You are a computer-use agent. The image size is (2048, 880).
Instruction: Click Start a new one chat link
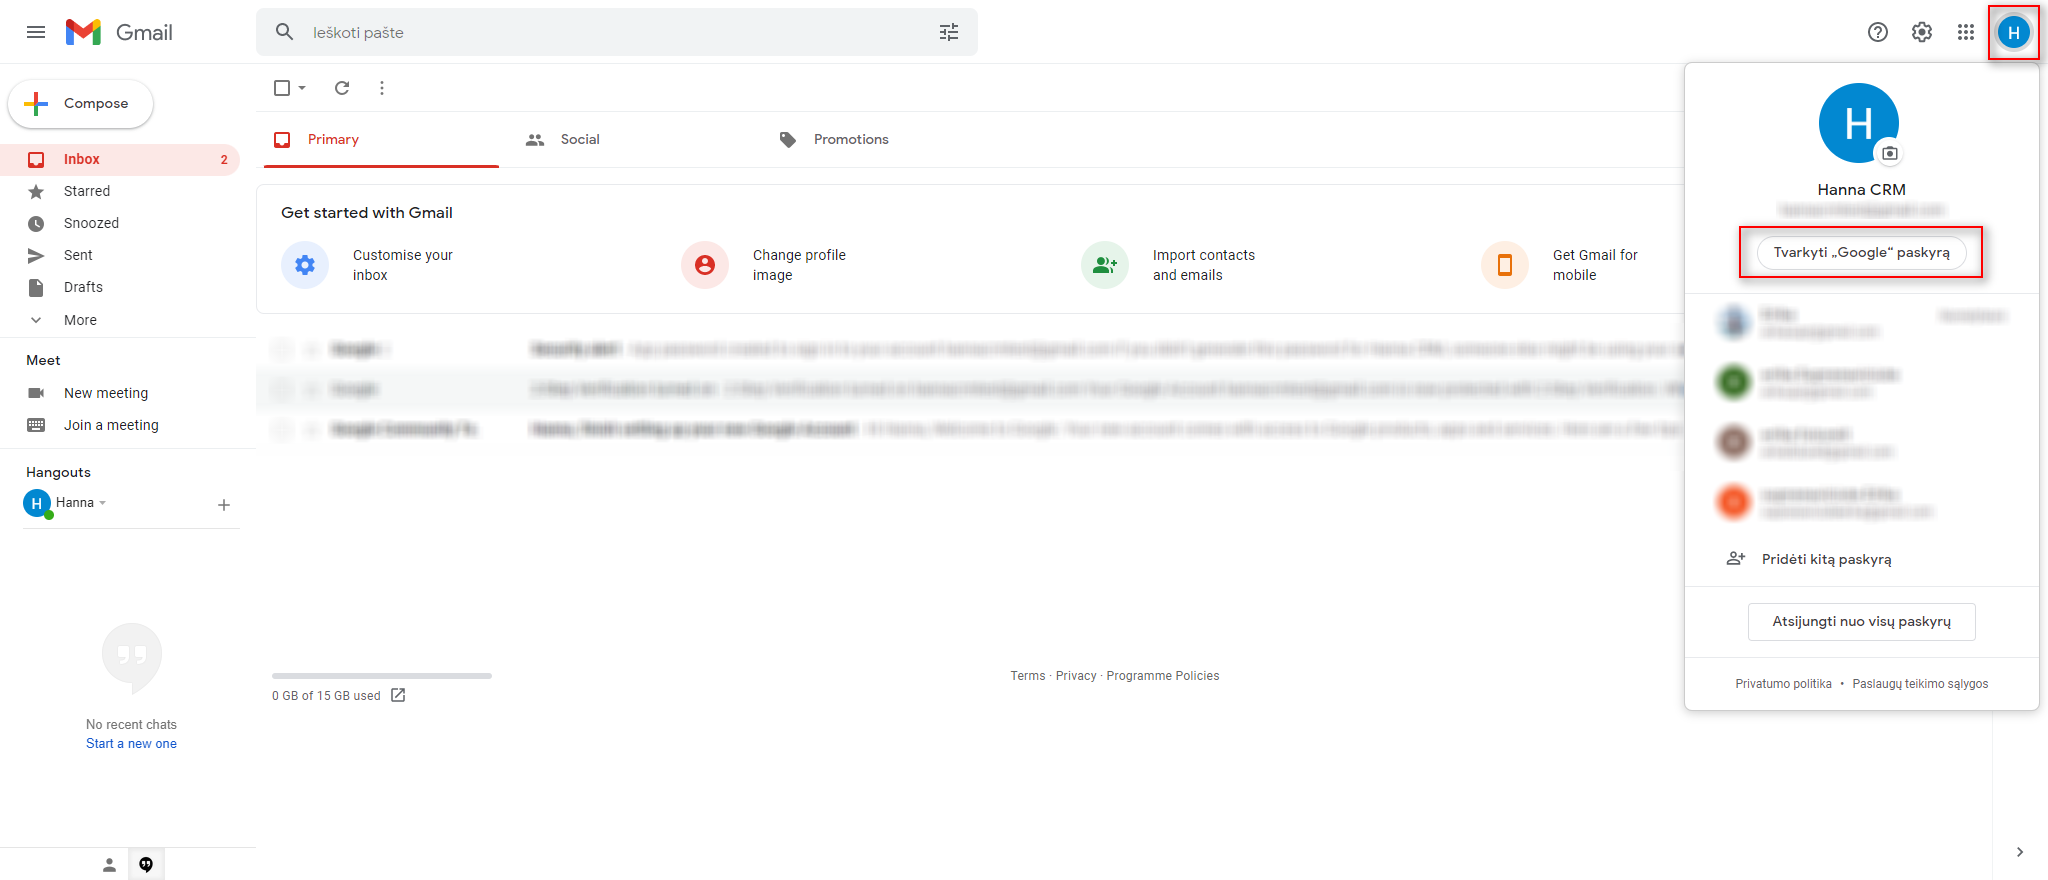(x=131, y=743)
